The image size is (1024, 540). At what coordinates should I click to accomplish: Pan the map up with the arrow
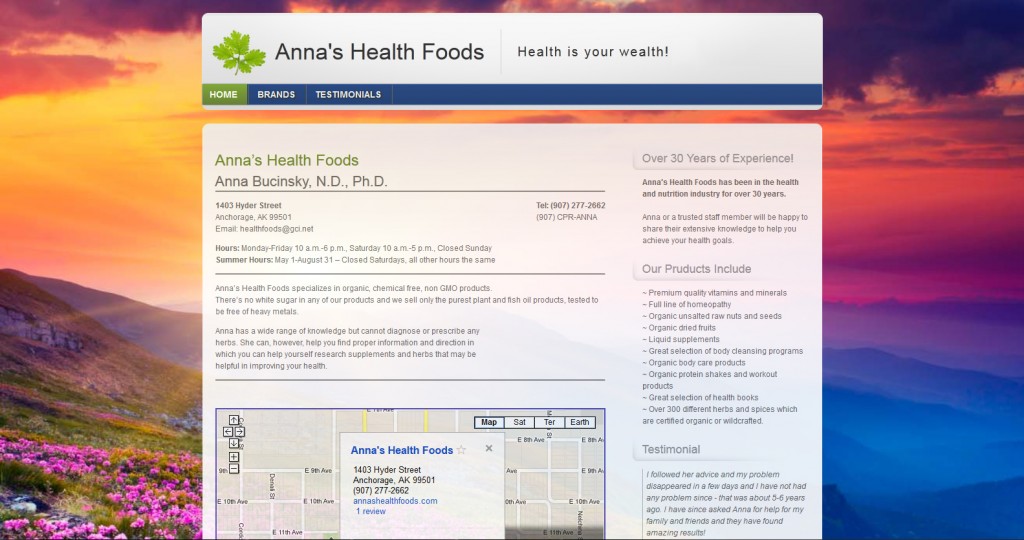tap(234, 420)
